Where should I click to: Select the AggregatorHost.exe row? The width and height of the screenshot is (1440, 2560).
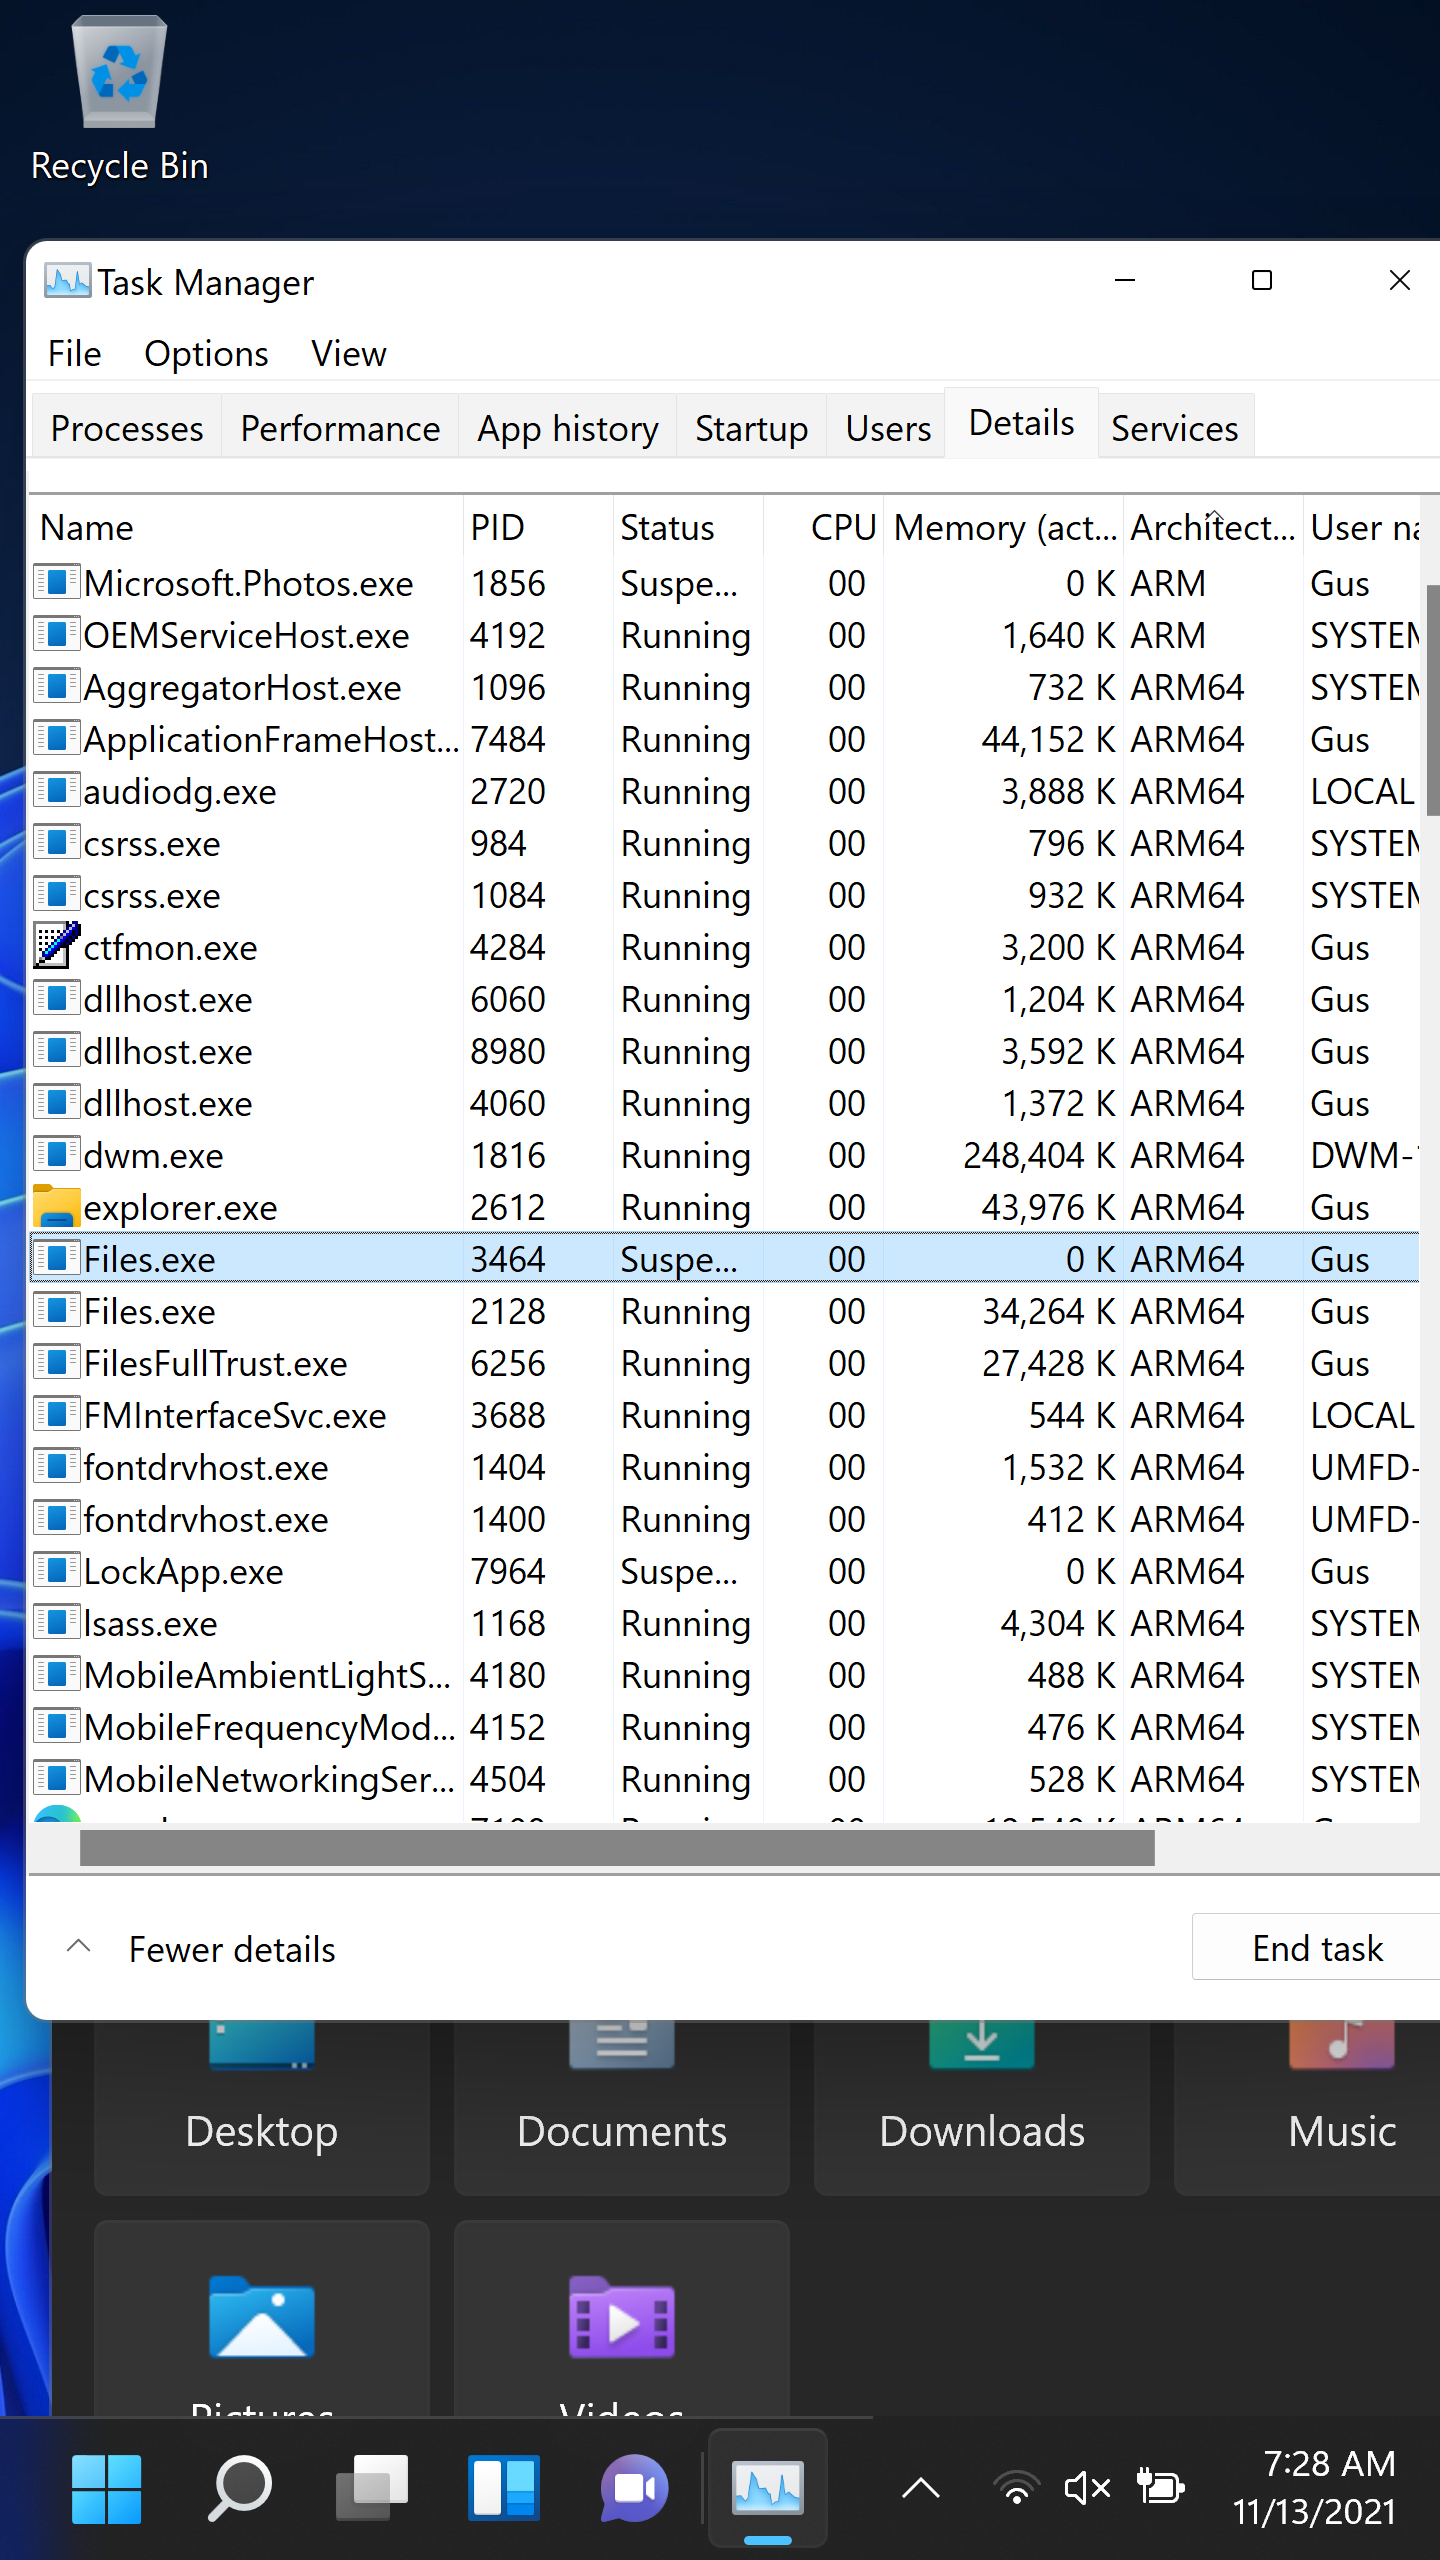coord(725,687)
